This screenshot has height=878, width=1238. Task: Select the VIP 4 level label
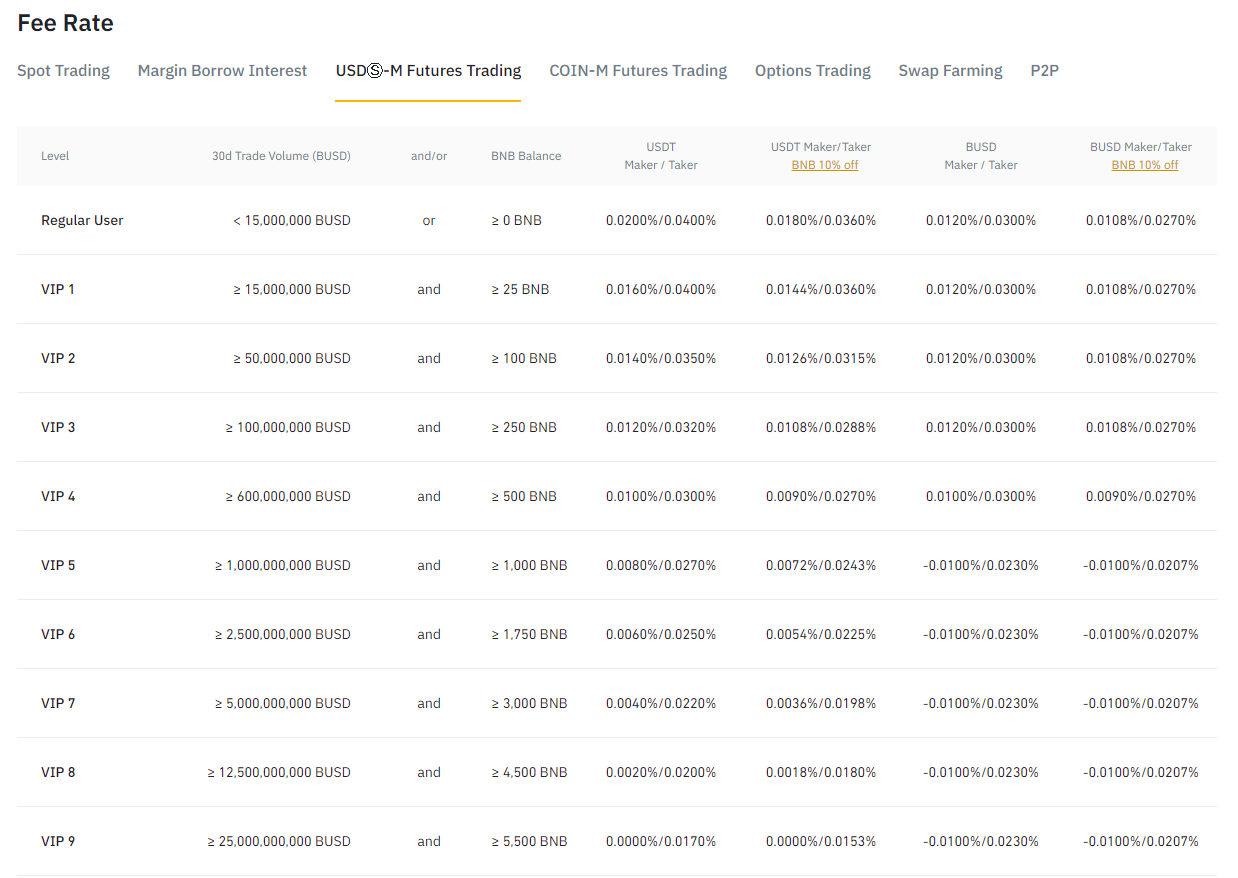click(x=58, y=496)
